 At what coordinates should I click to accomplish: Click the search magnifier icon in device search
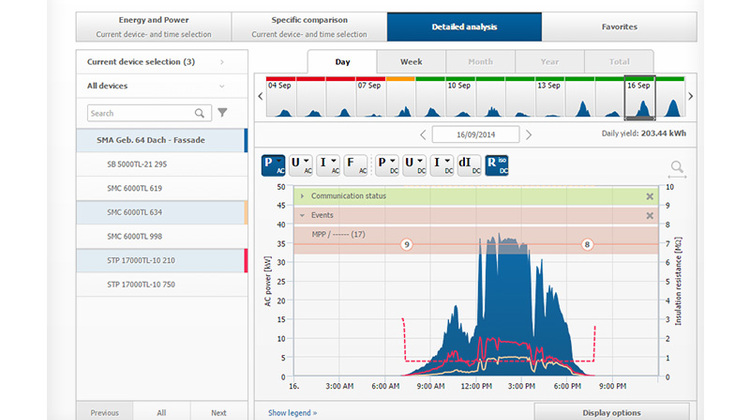(x=199, y=113)
